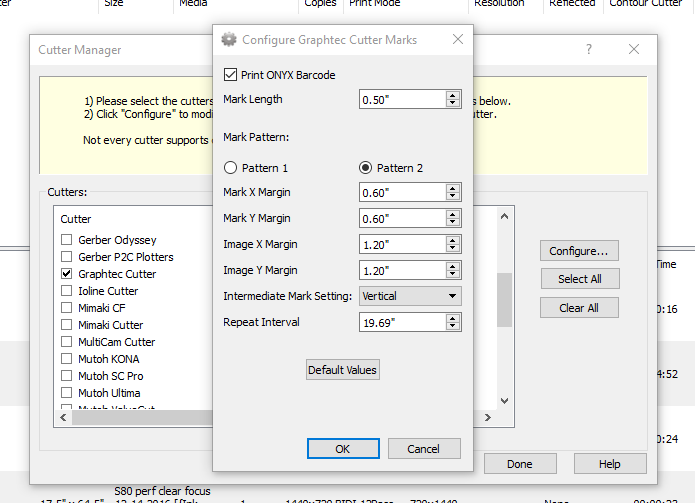This screenshot has width=695, height=503.
Task: Check the Mutoh SC Pro checkbox
Action: [x=66, y=376]
